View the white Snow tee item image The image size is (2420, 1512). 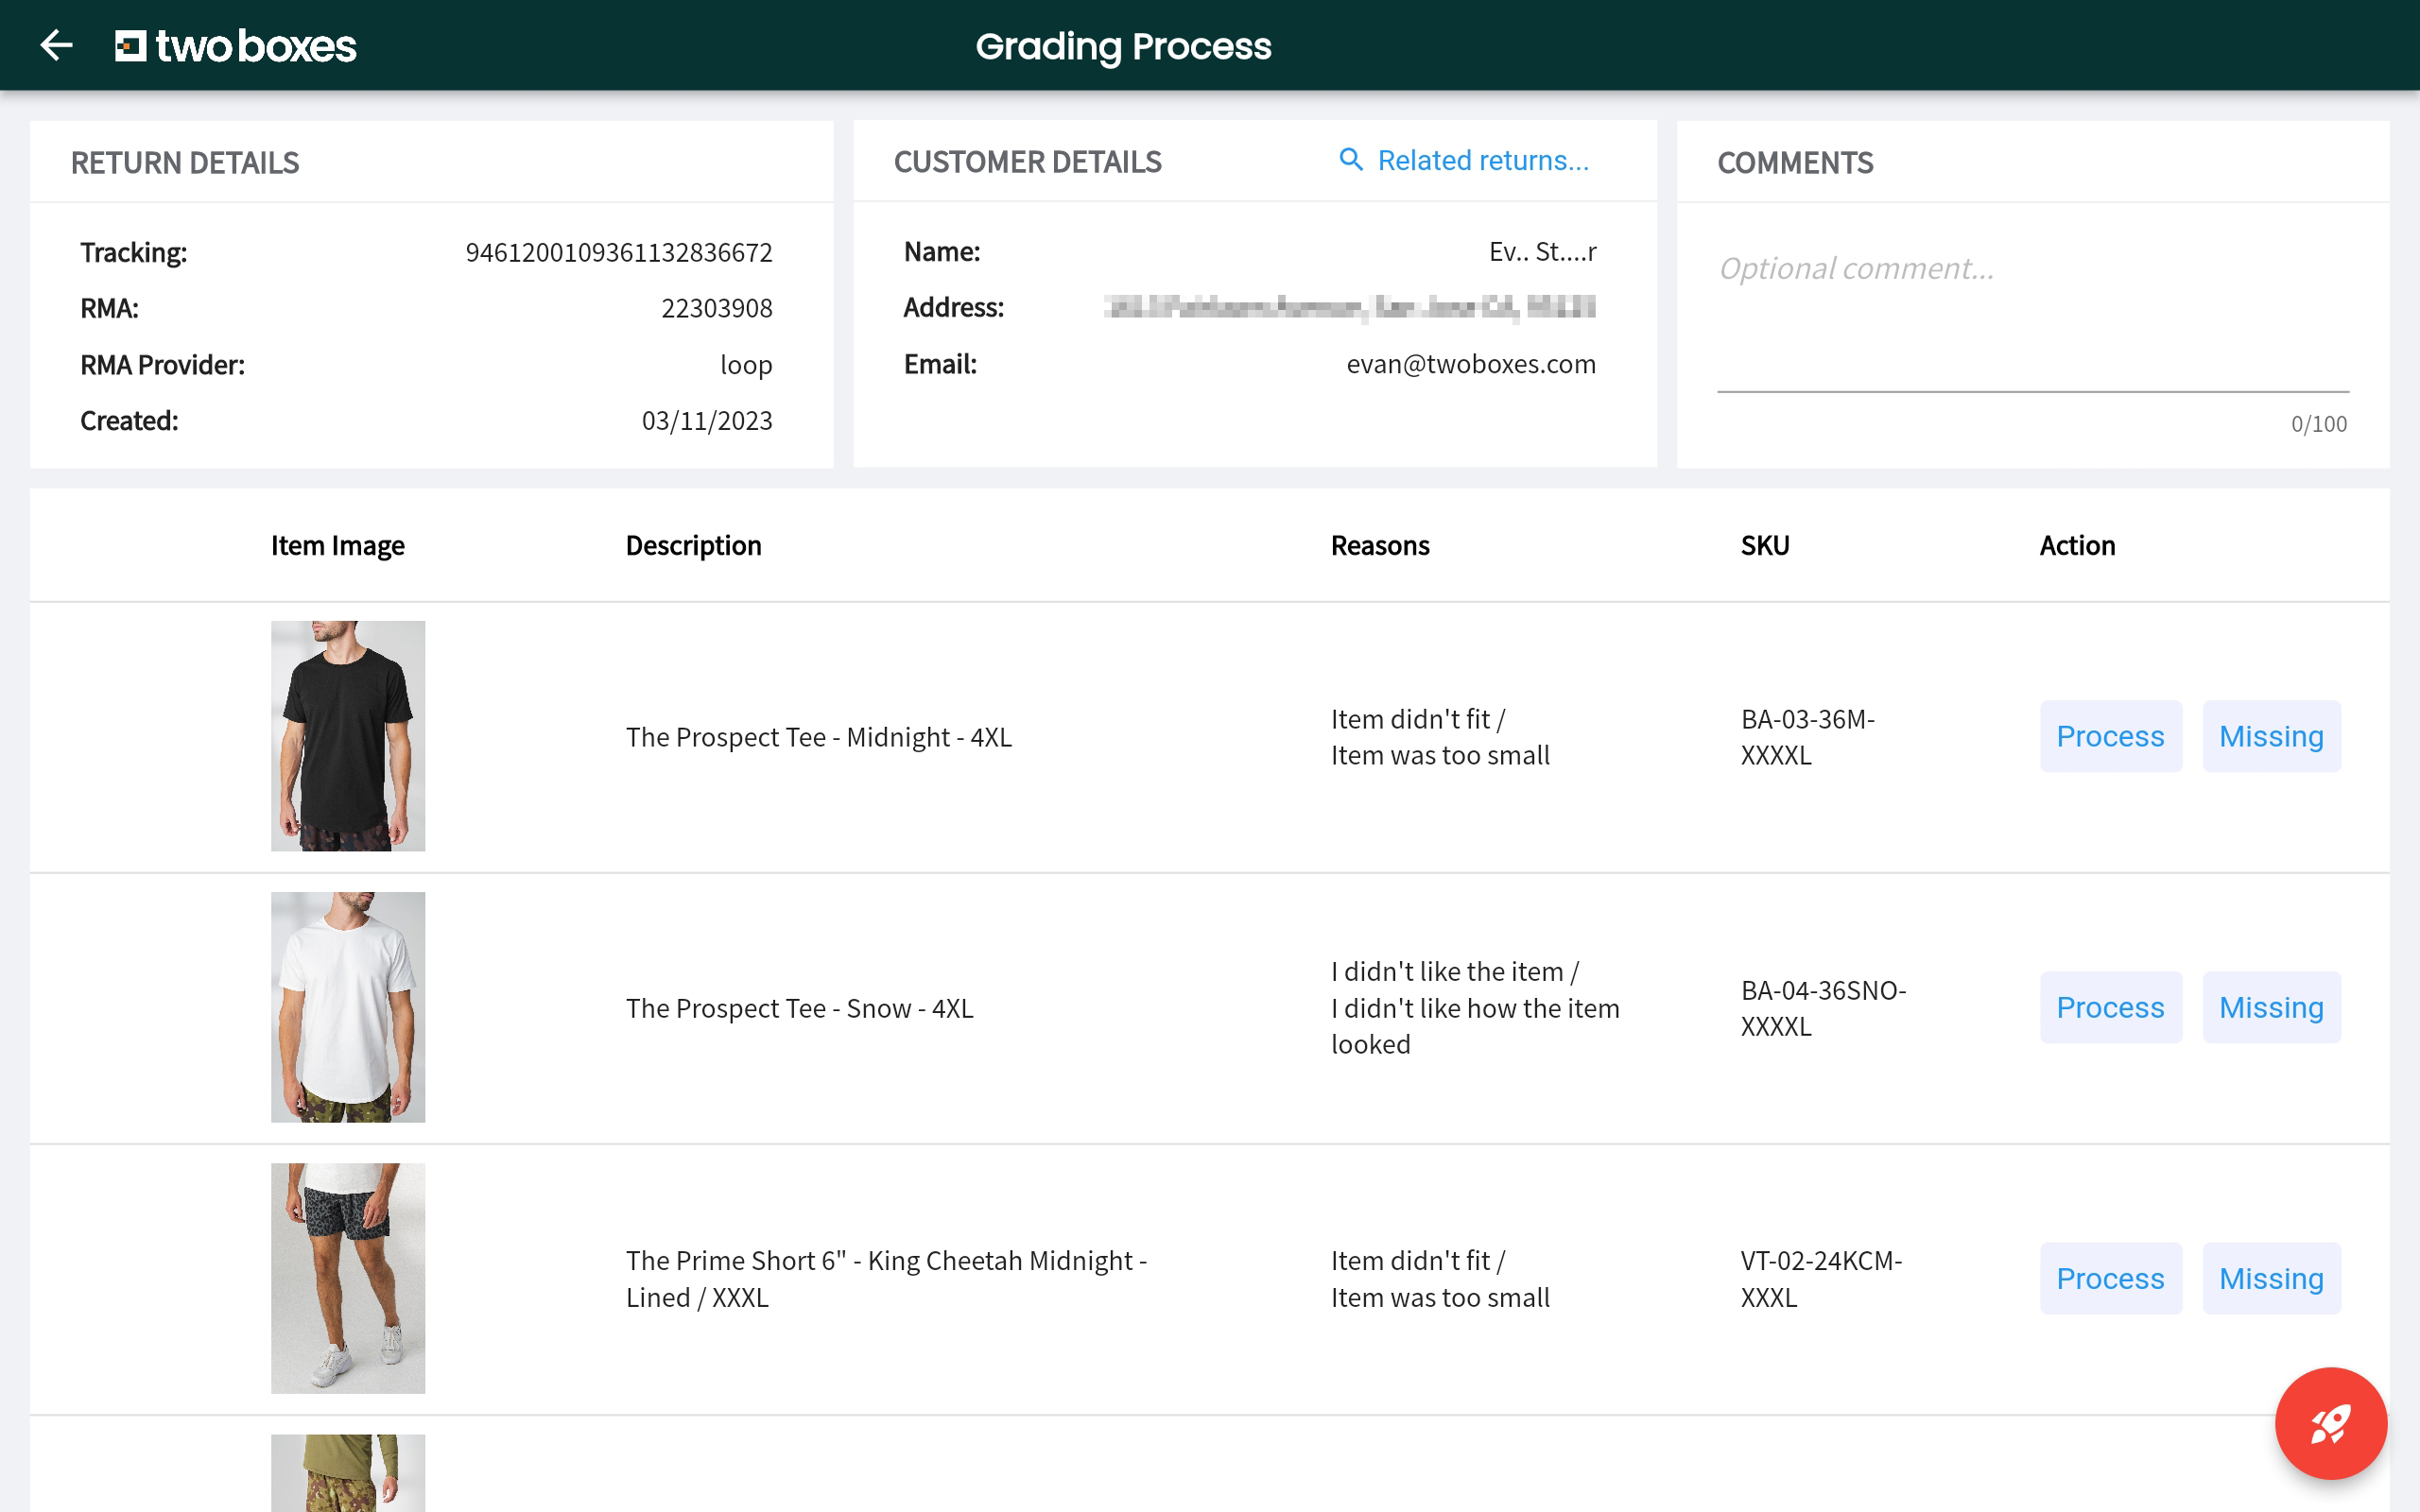tap(348, 1007)
